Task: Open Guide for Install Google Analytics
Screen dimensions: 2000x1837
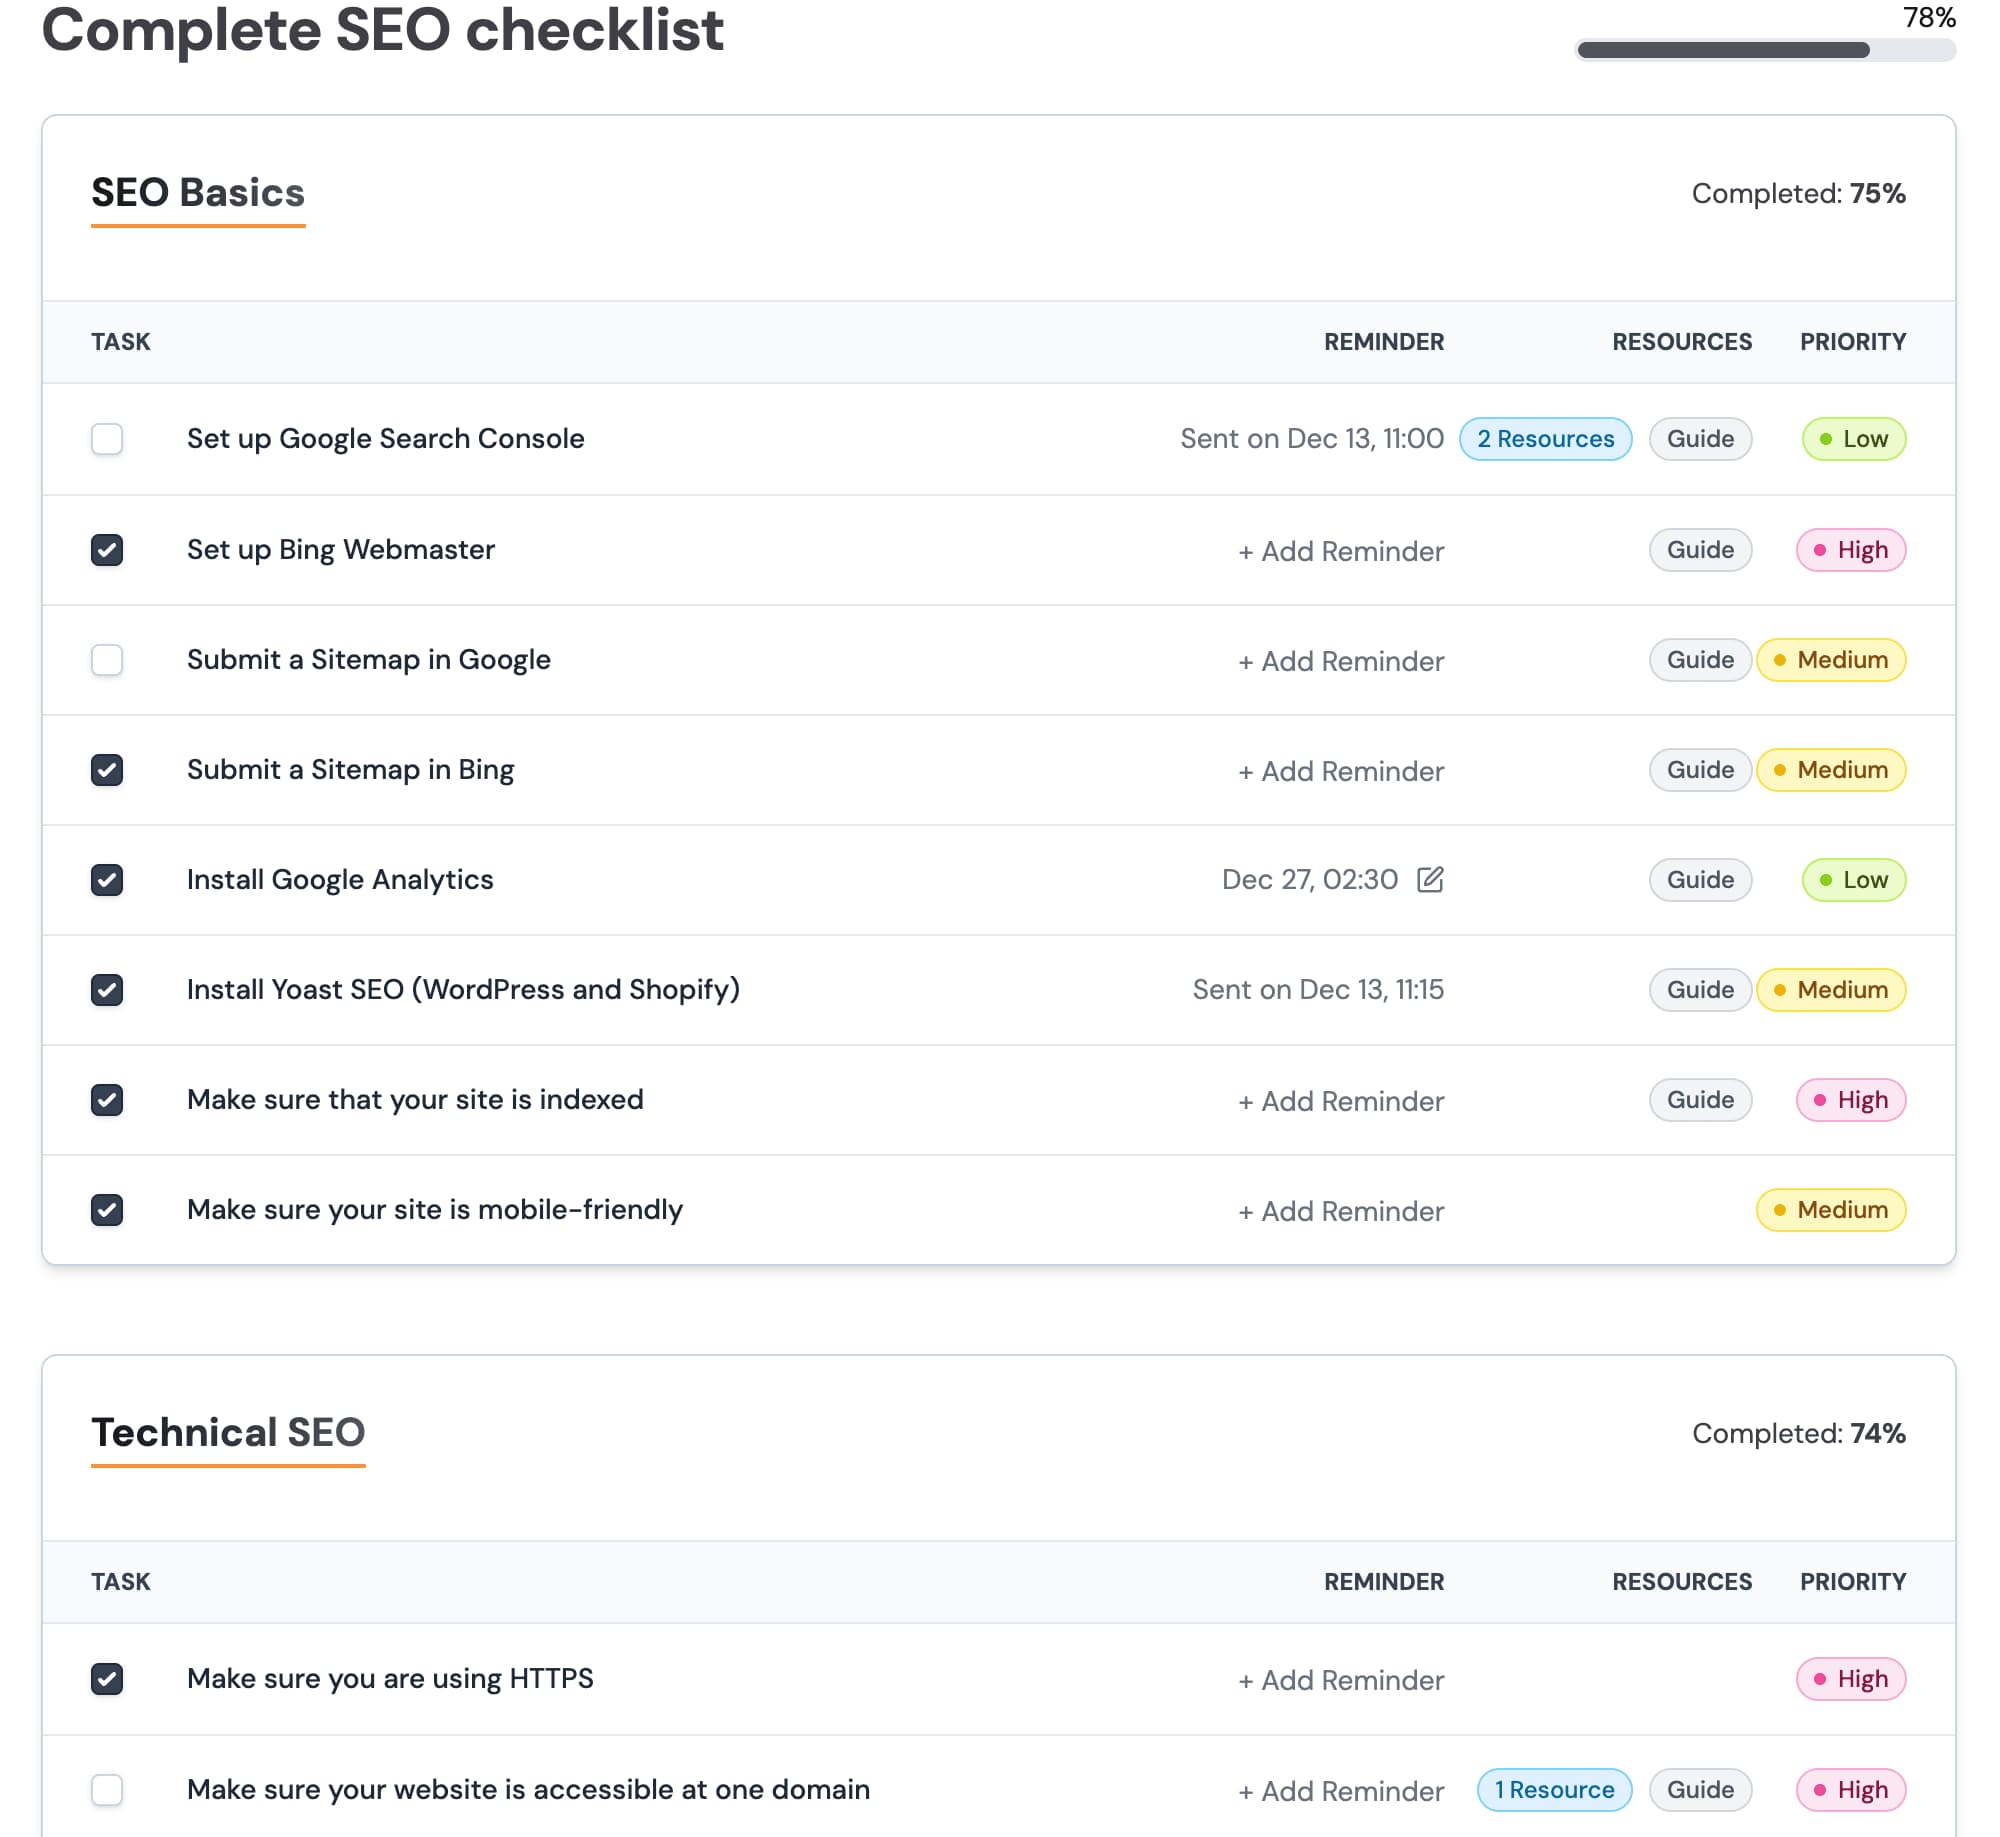Action: [x=1701, y=880]
